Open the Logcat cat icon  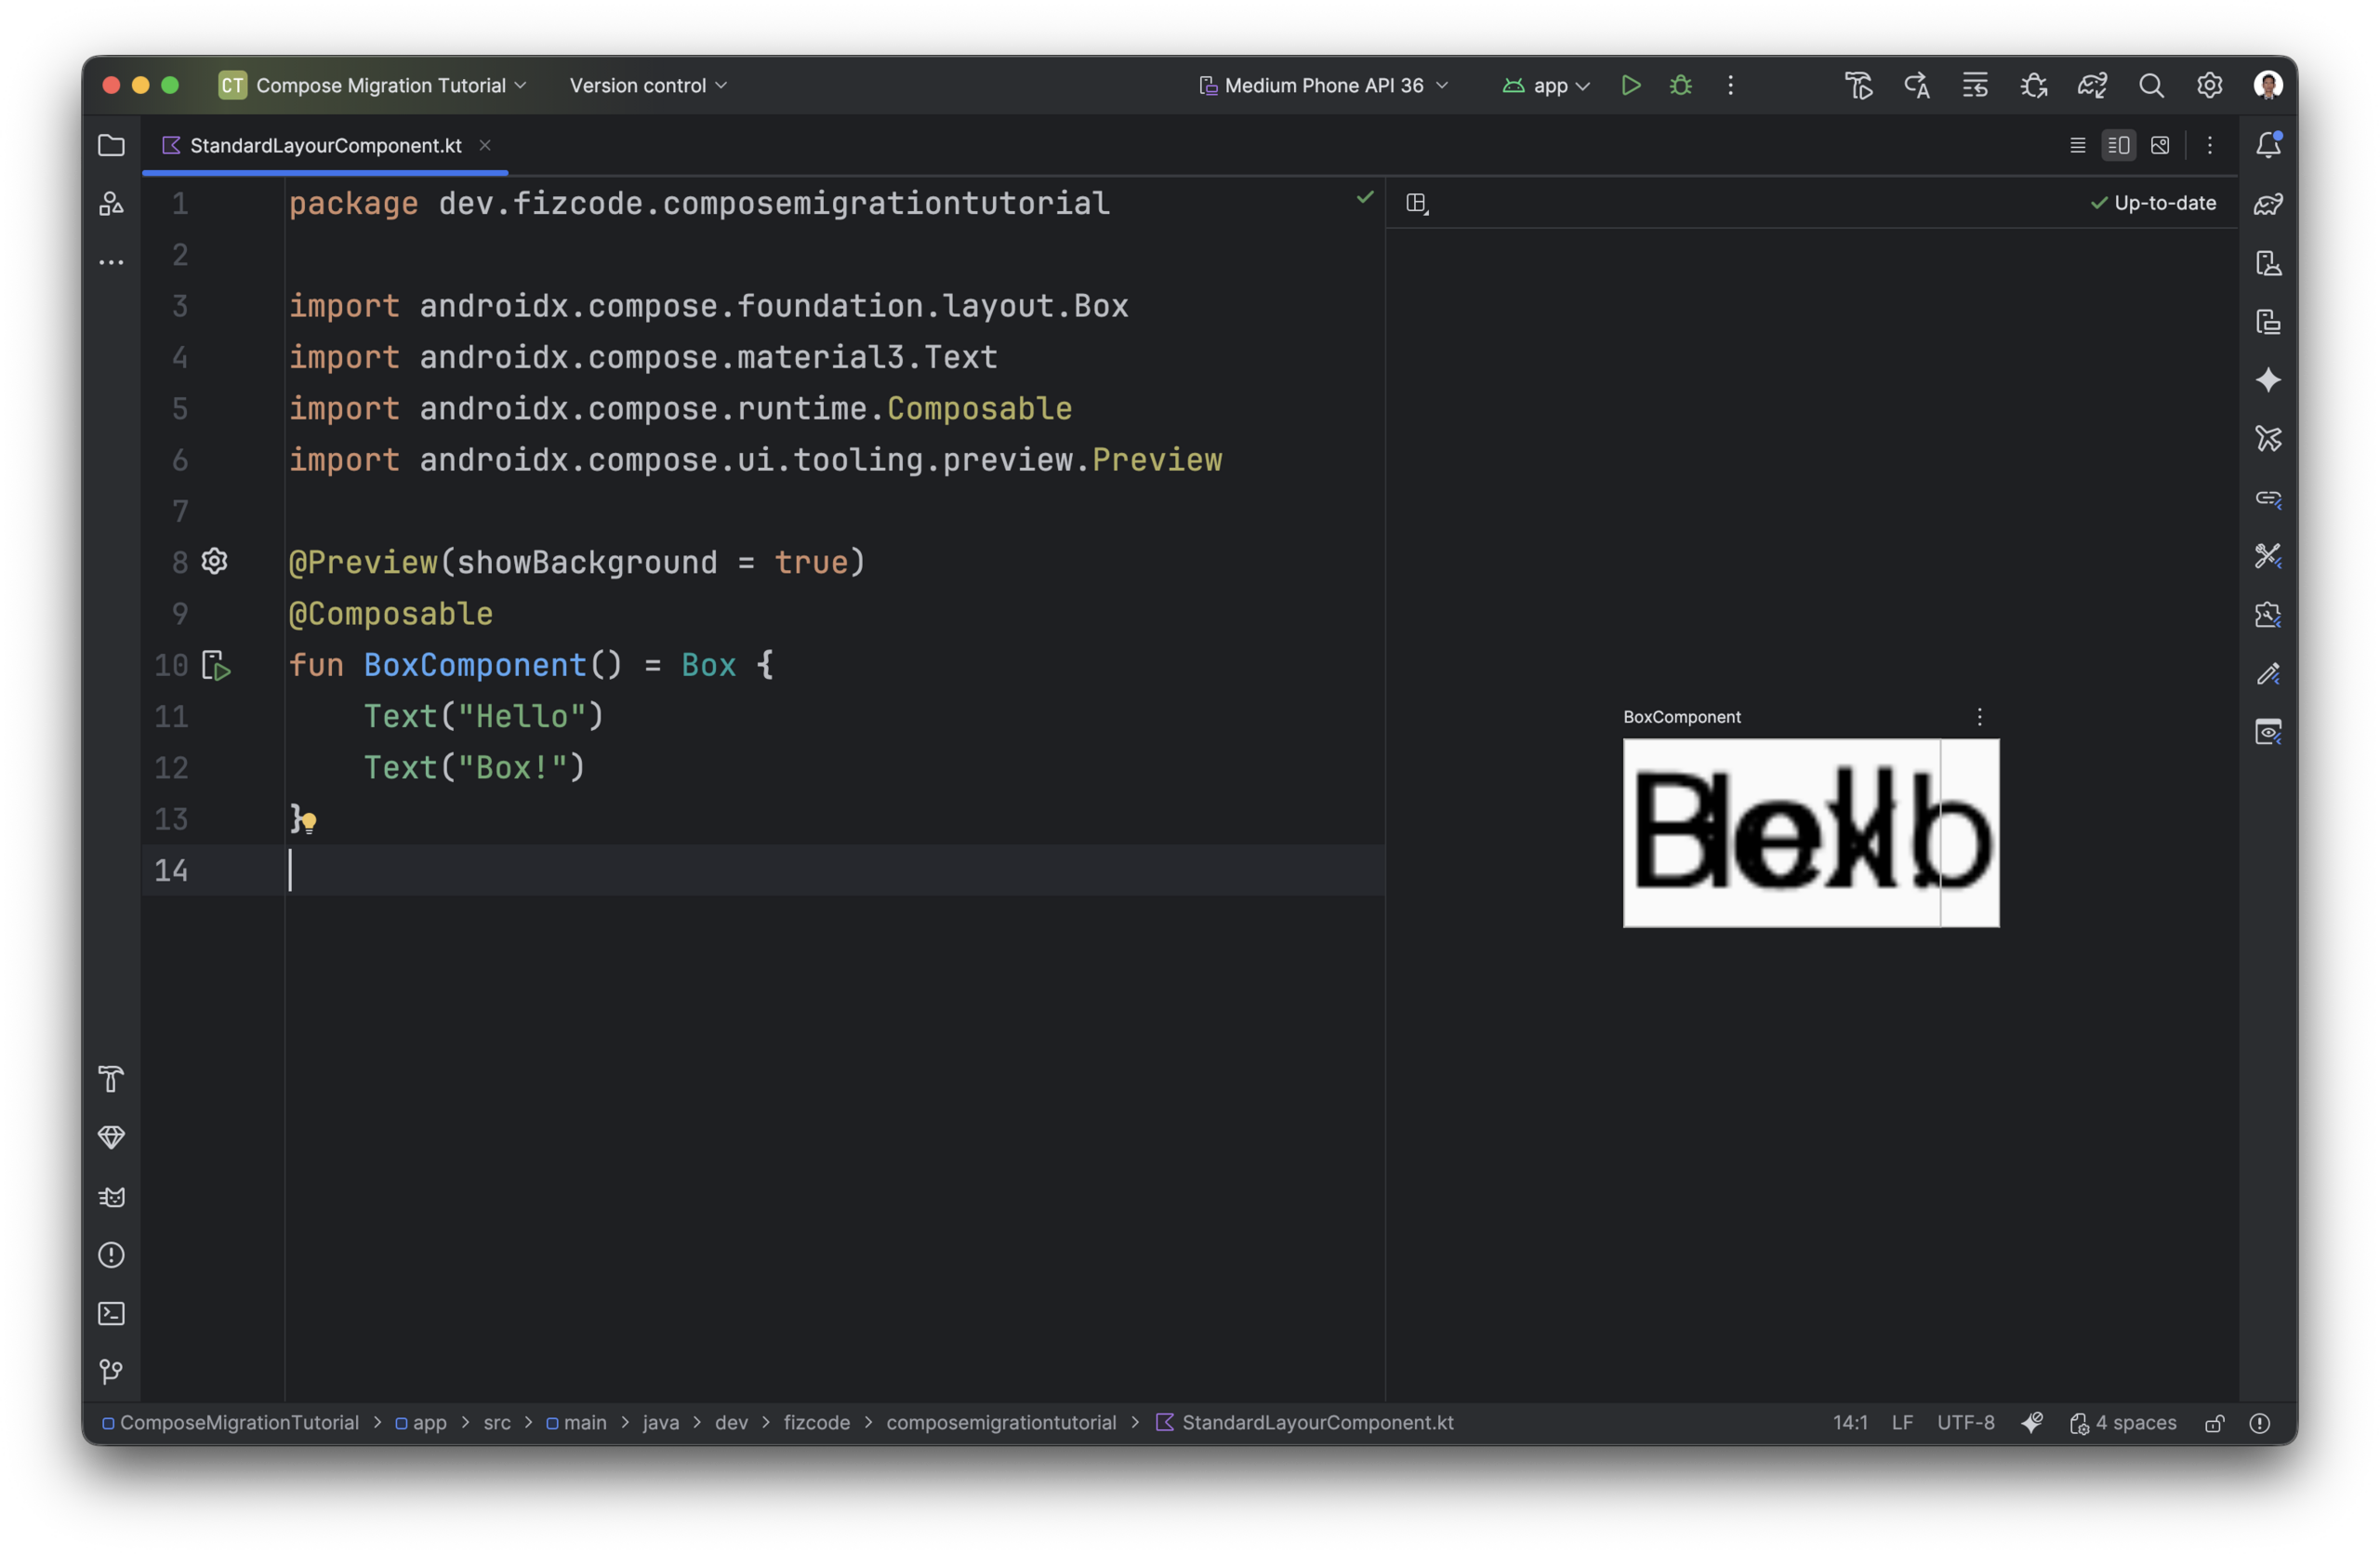111,1196
